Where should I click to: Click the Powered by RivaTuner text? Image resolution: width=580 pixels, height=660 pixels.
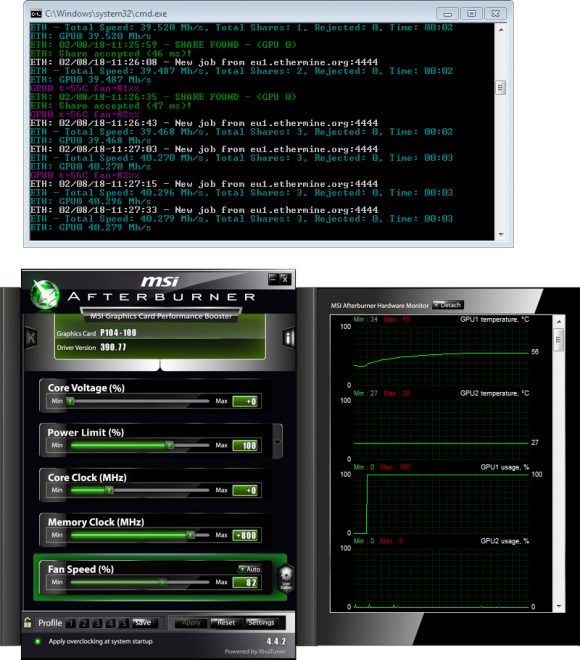coord(255,652)
